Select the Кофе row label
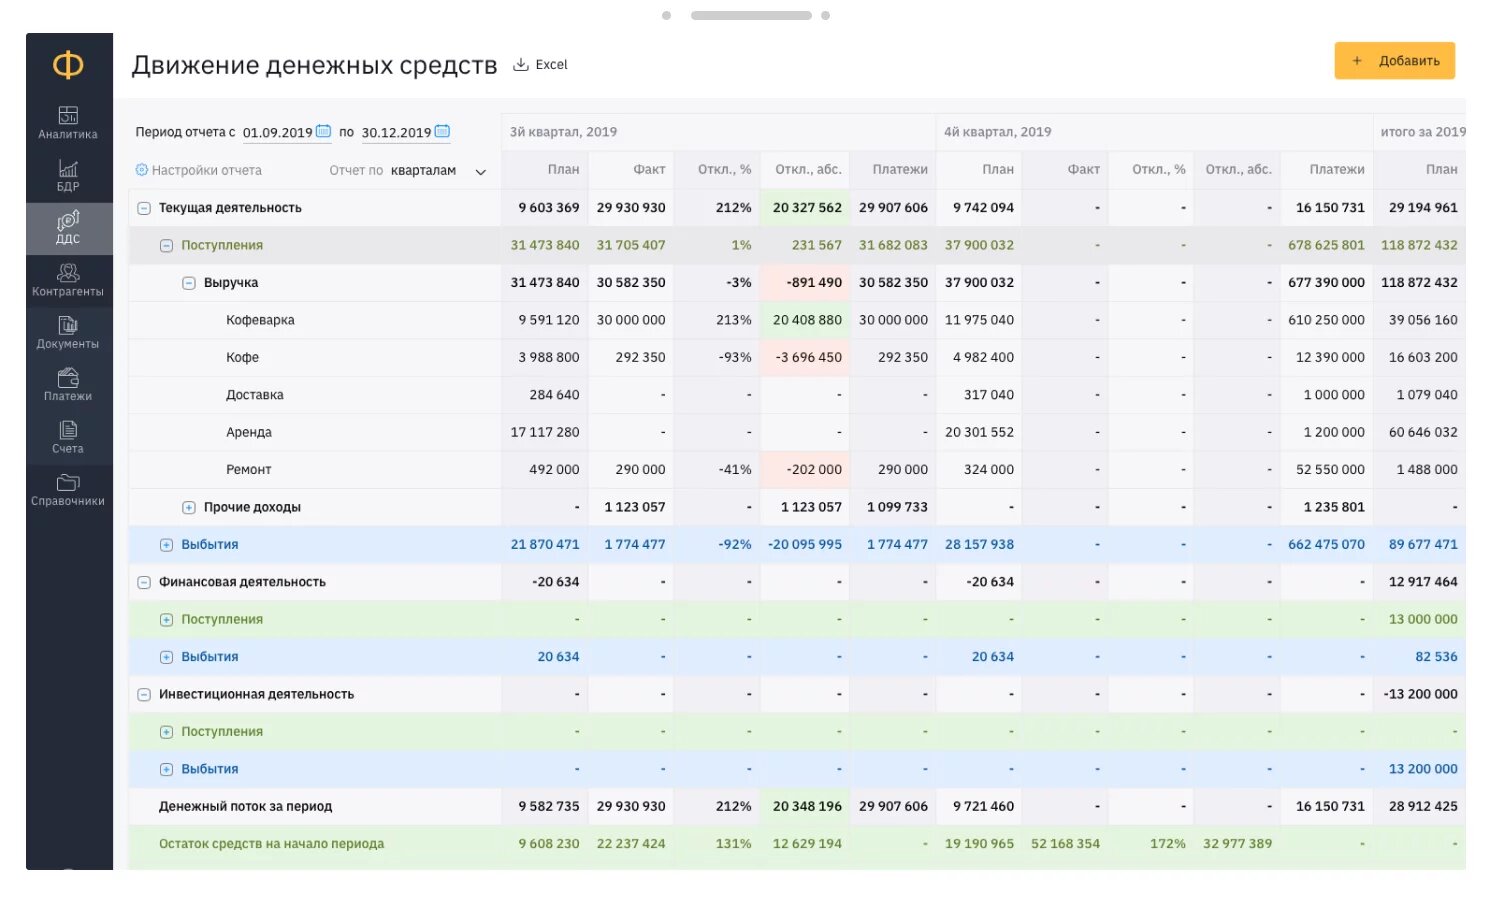1492x900 pixels. pos(242,357)
